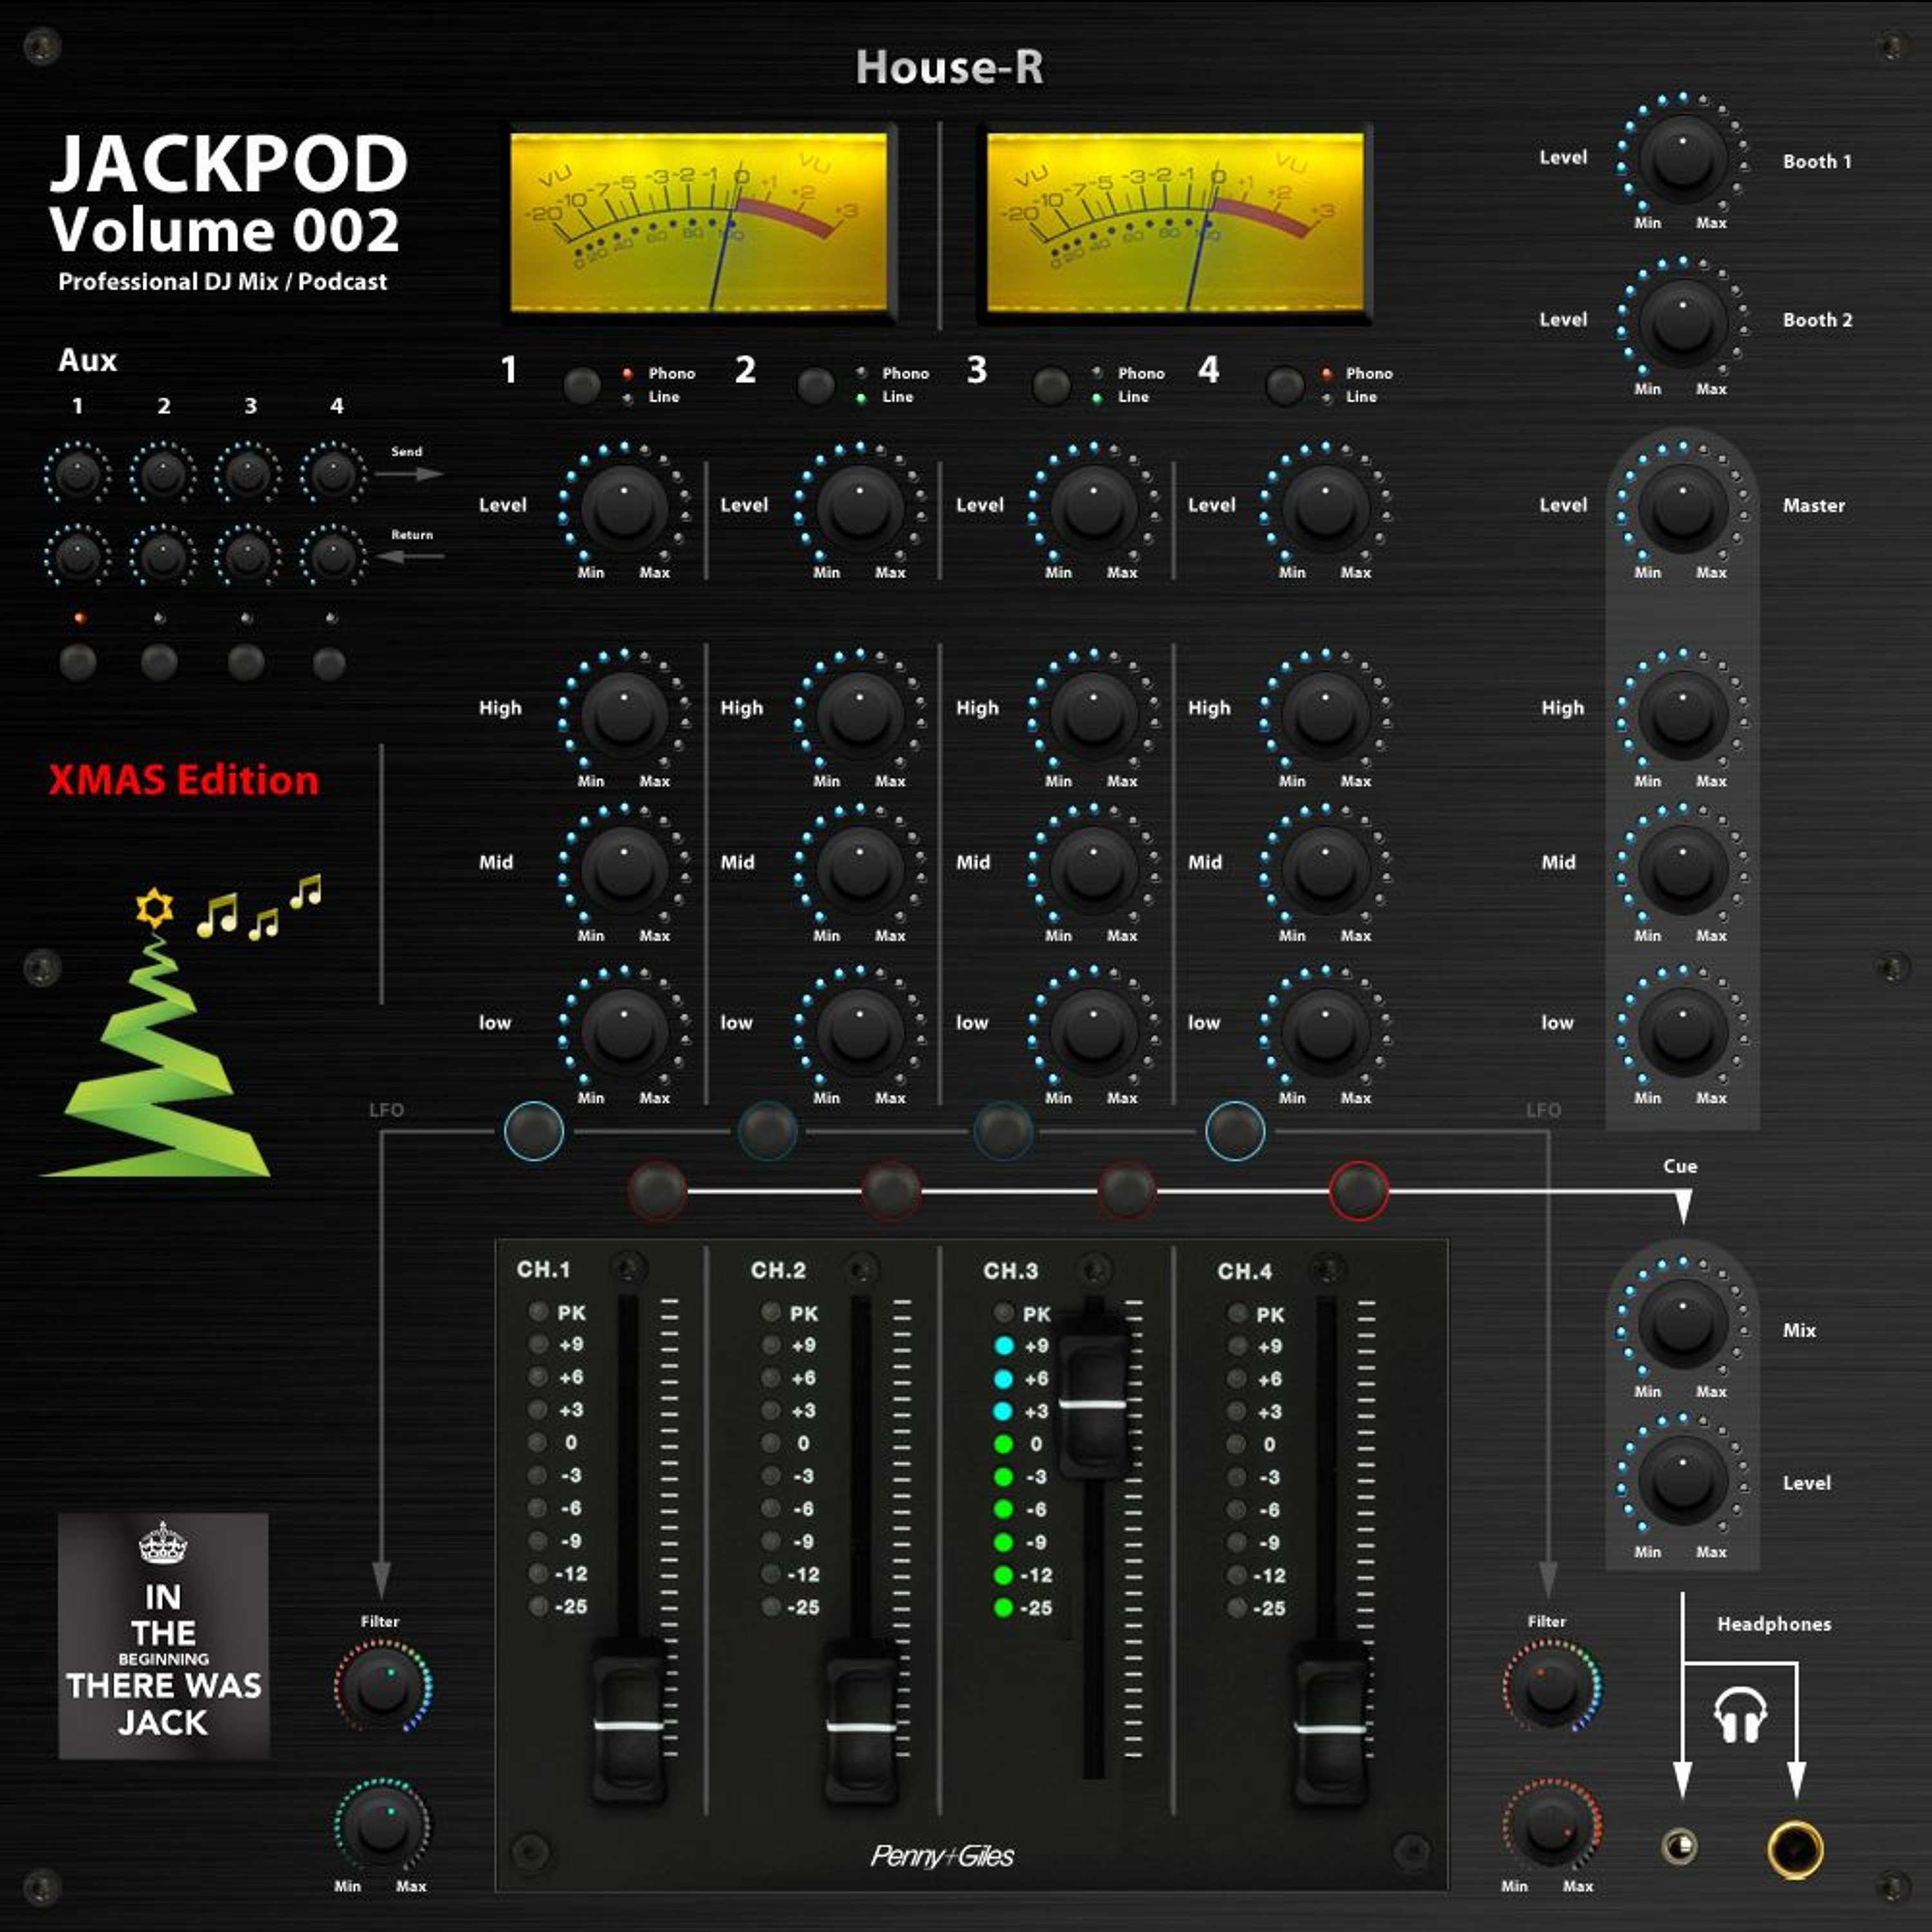Click the small mini-jack headphone socket
The image size is (1932, 1932).
pos(1680,1846)
